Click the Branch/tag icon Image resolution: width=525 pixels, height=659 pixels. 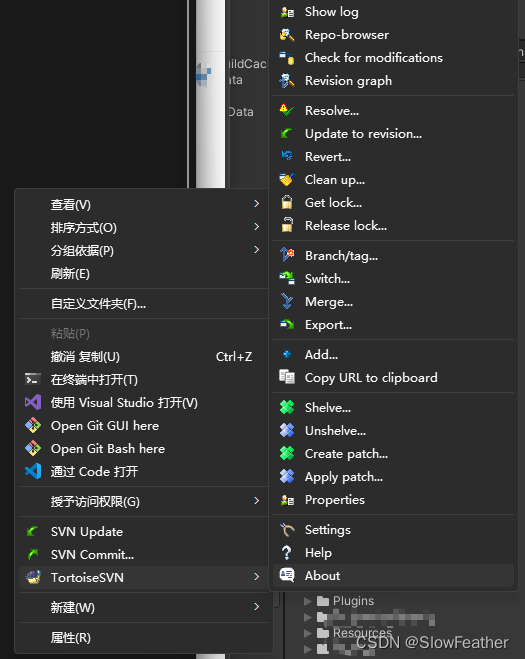tap(287, 255)
